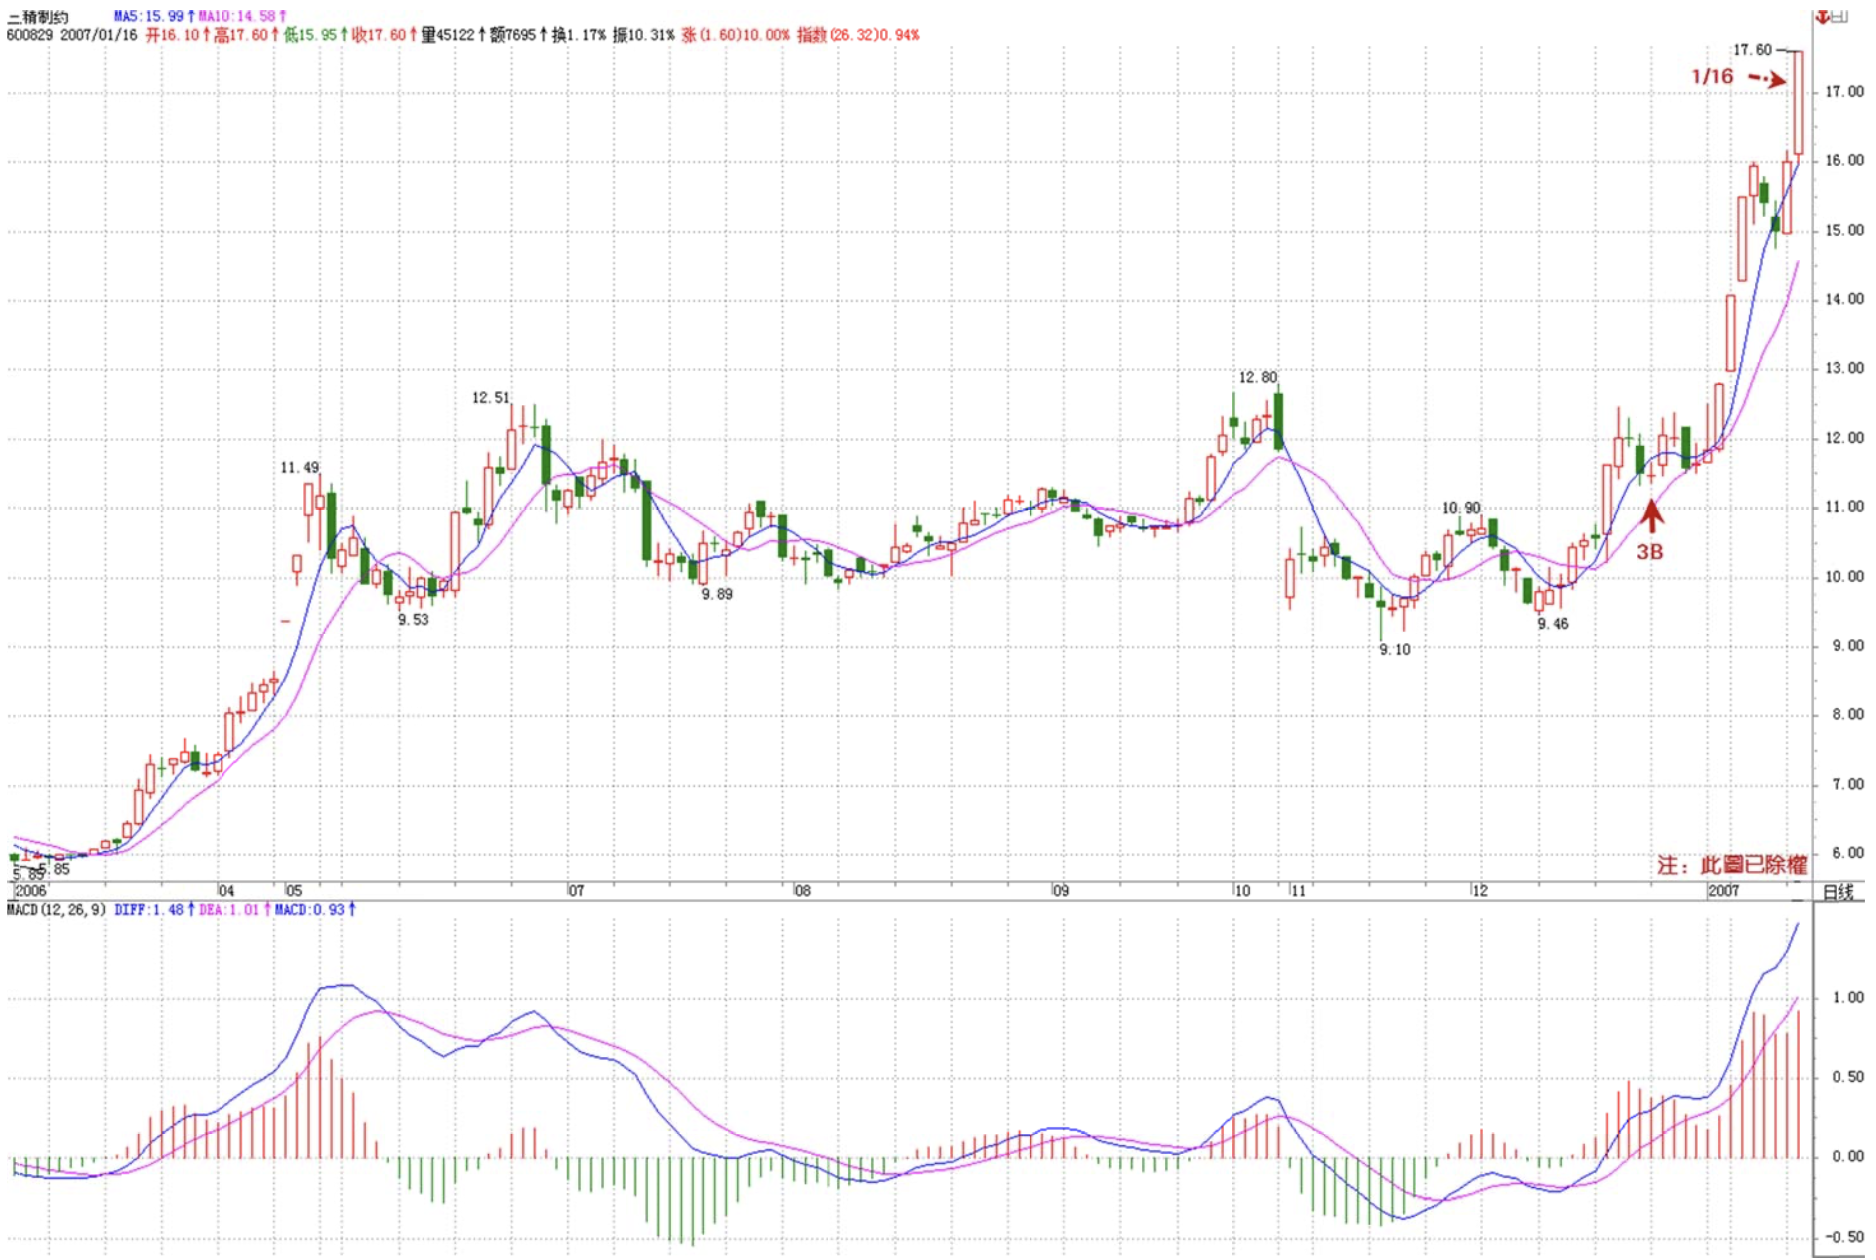Open the 日线 period selector

[x=1838, y=892]
